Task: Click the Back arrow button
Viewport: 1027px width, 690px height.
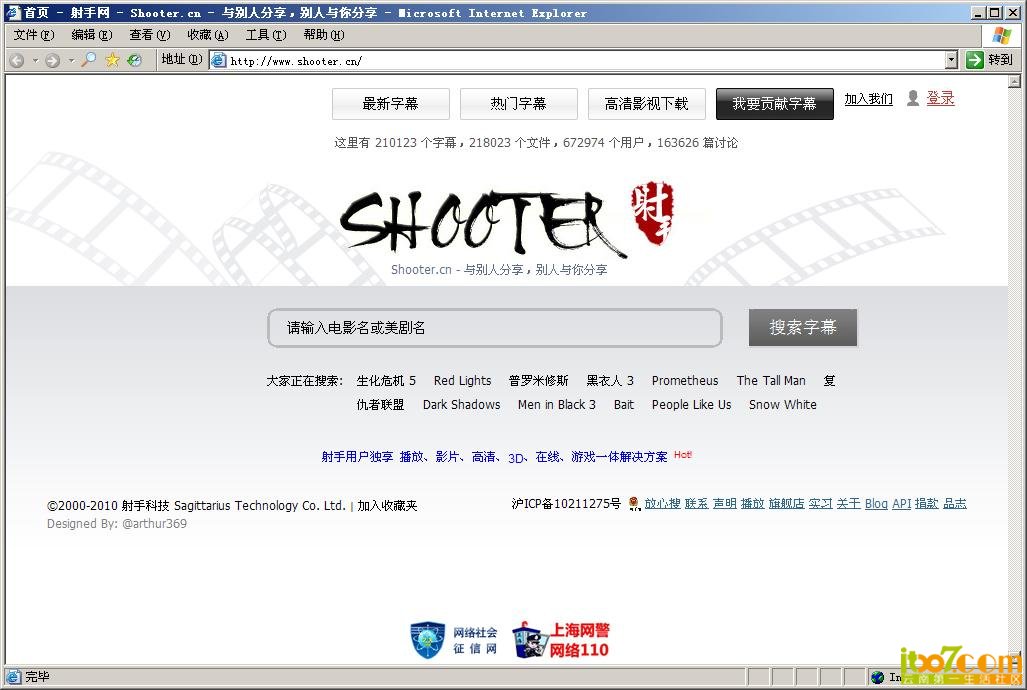Action: coord(17,60)
